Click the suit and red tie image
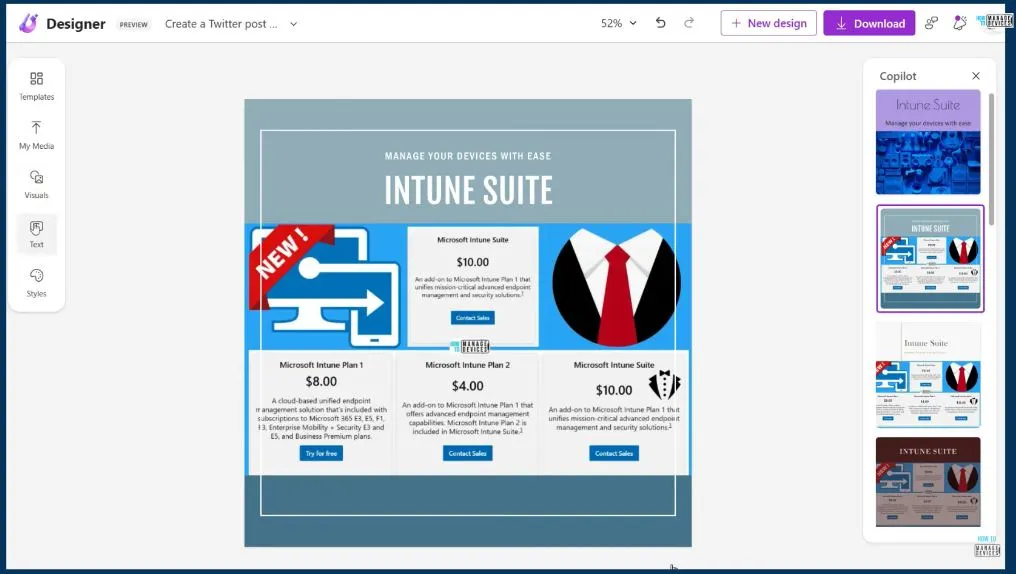 (616, 286)
